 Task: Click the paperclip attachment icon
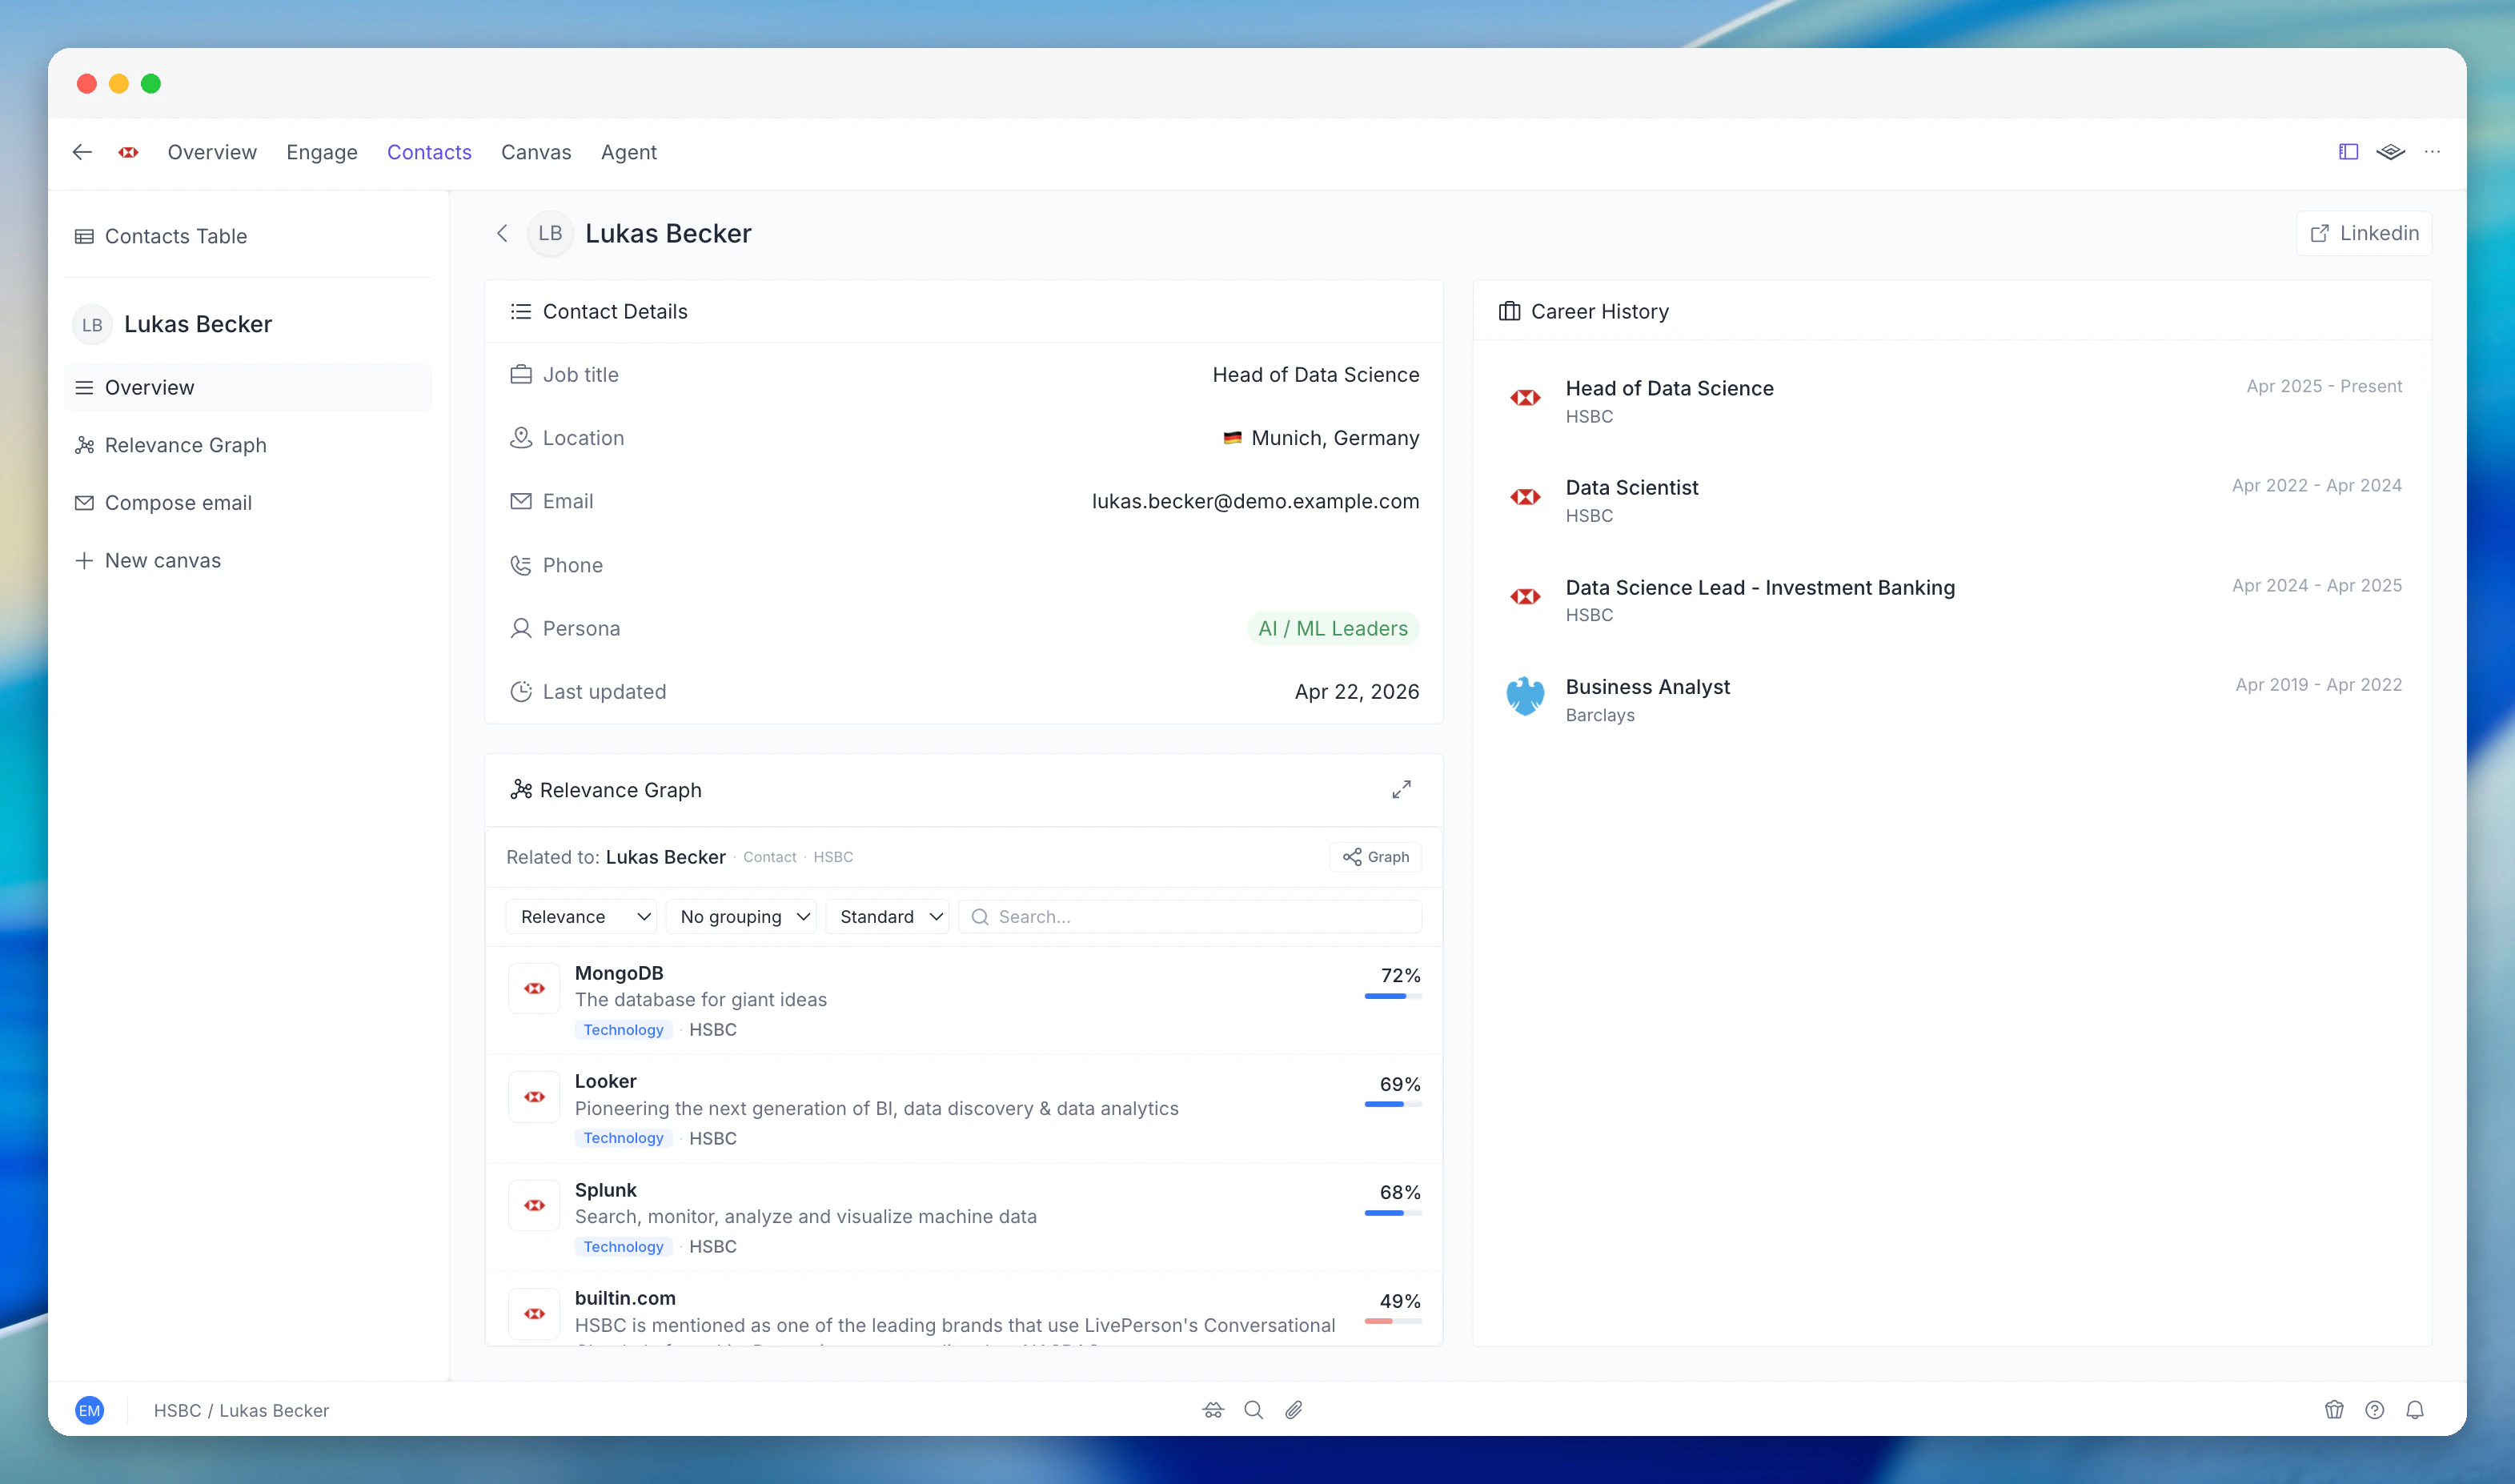pyautogui.click(x=1293, y=1410)
